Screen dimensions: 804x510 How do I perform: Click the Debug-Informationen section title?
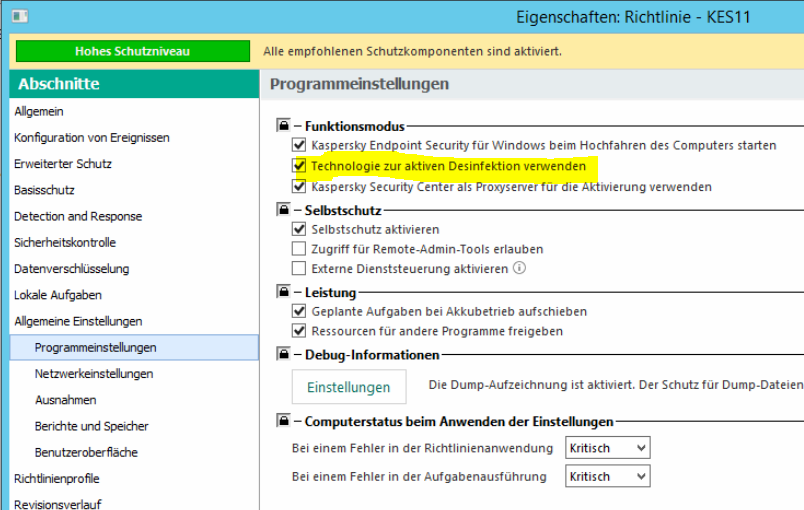(x=372, y=355)
